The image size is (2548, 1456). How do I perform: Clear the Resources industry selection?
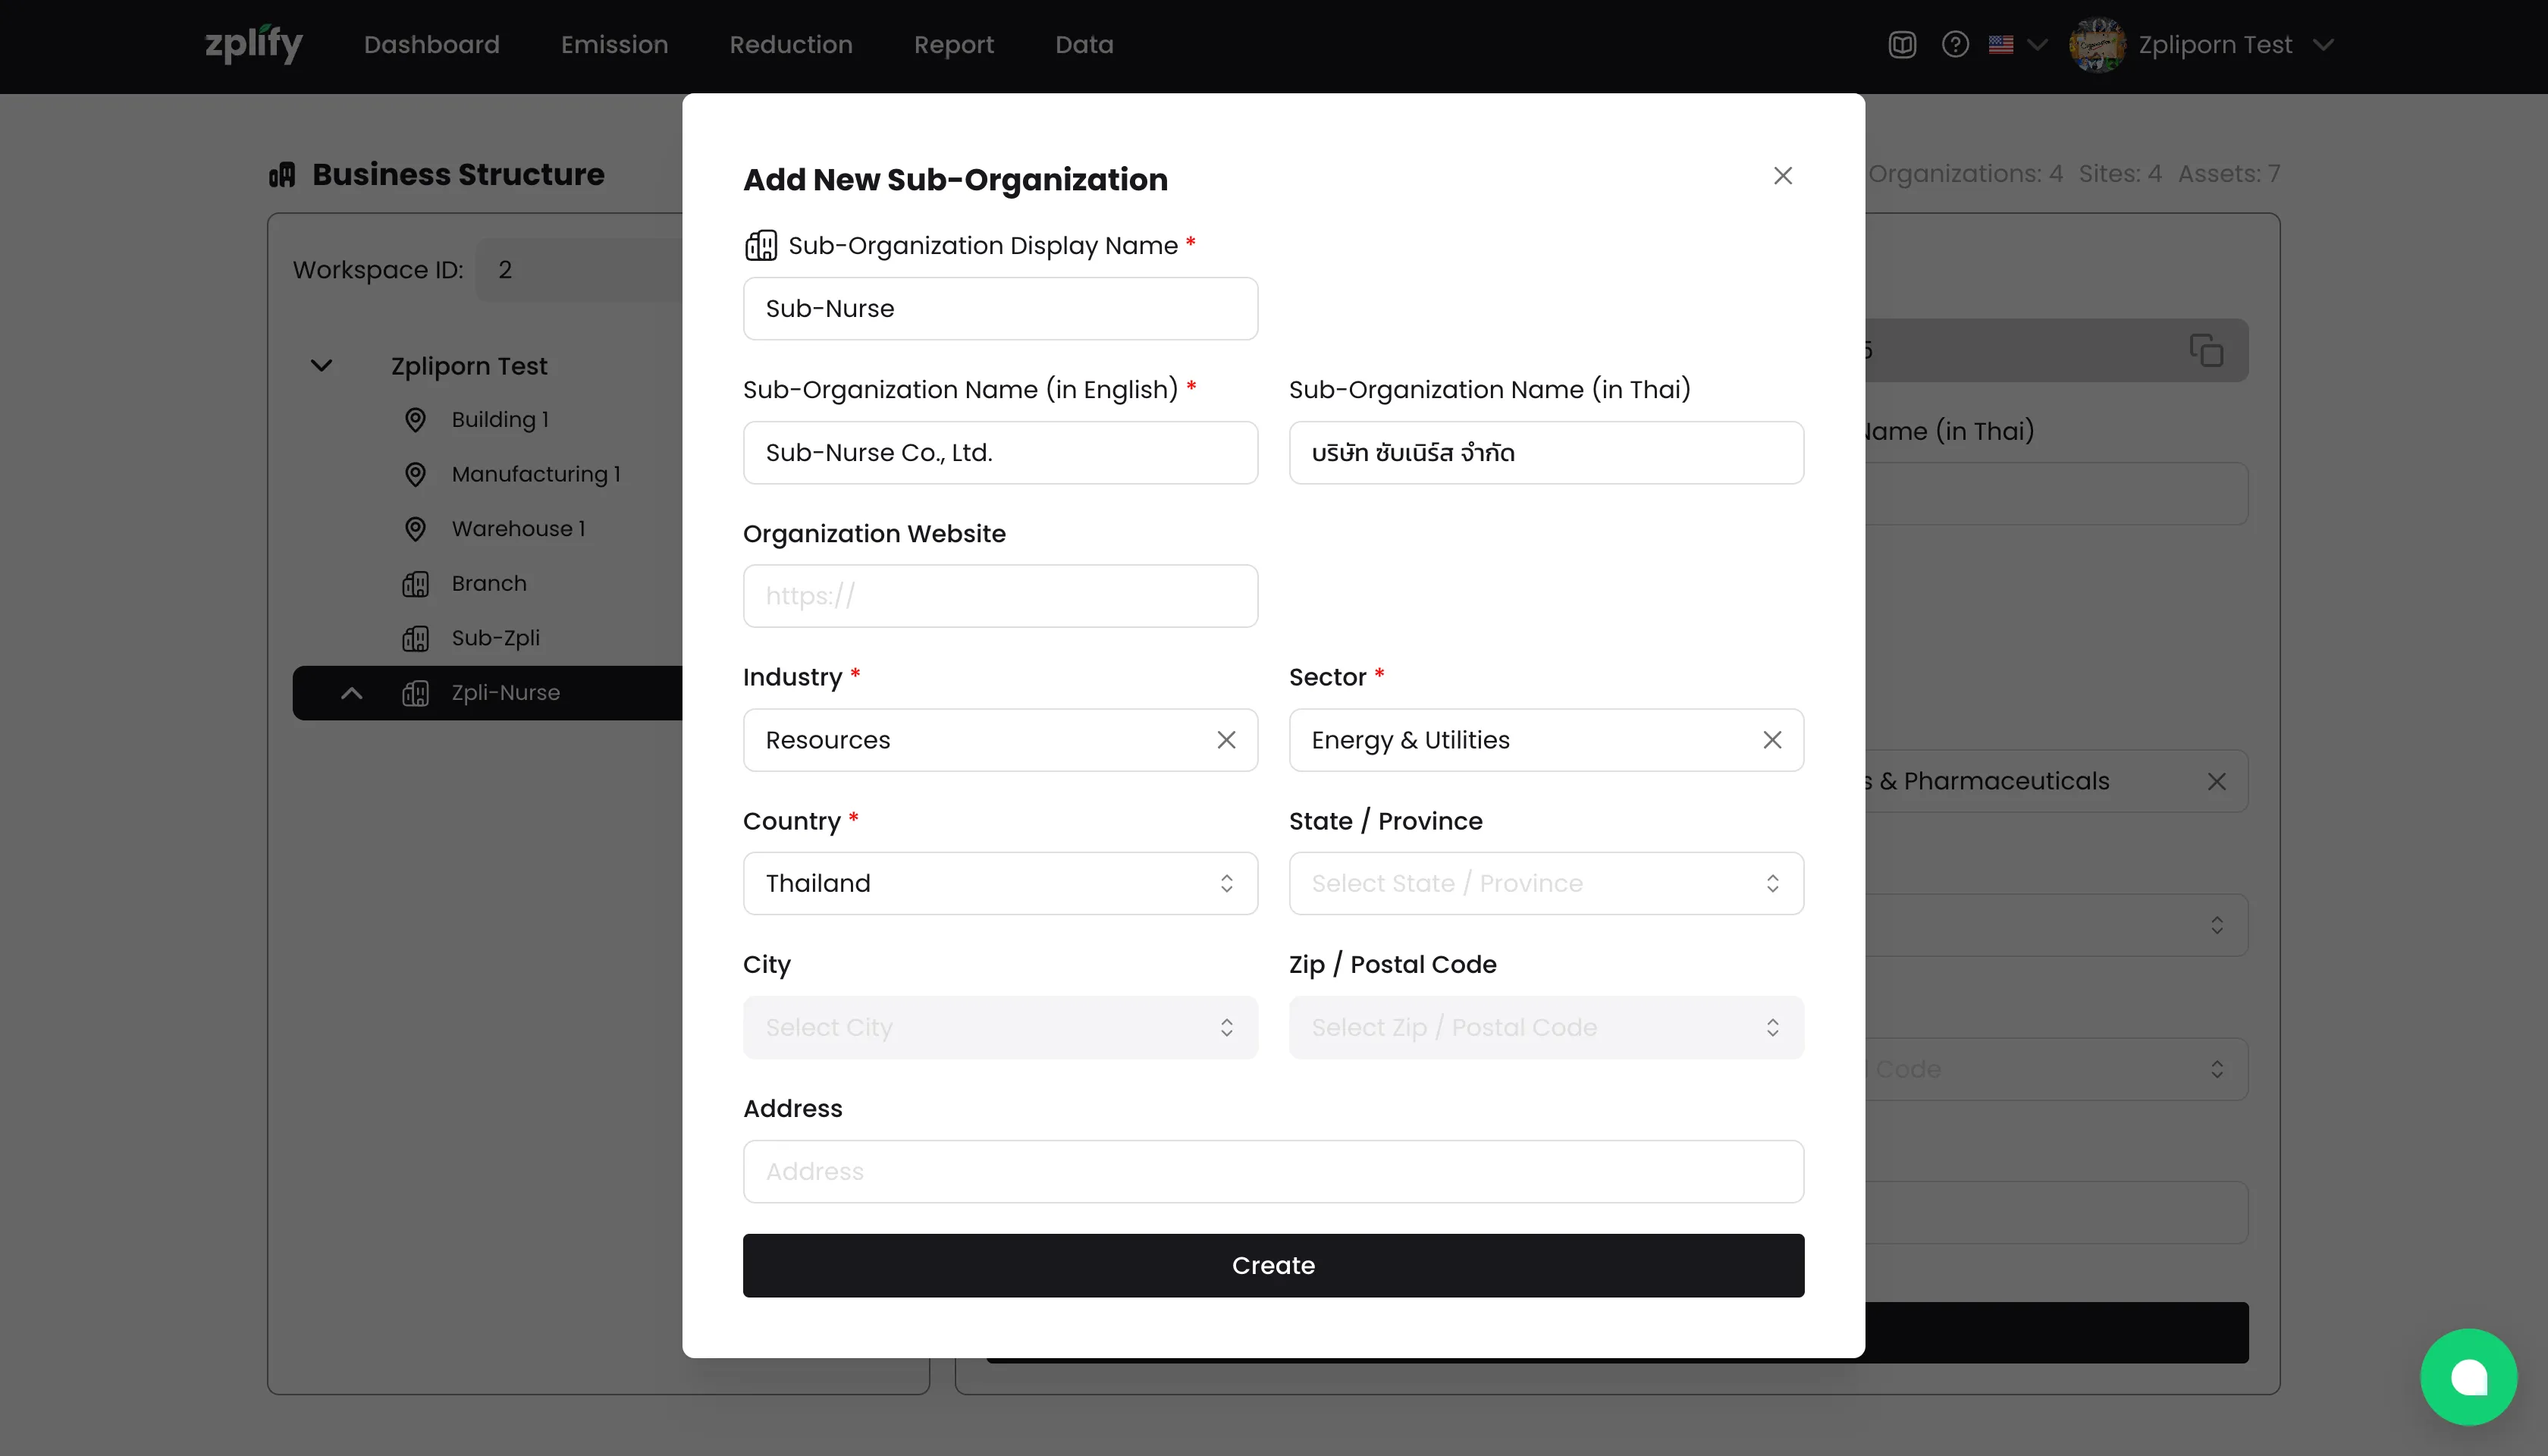click(1226, 740)
